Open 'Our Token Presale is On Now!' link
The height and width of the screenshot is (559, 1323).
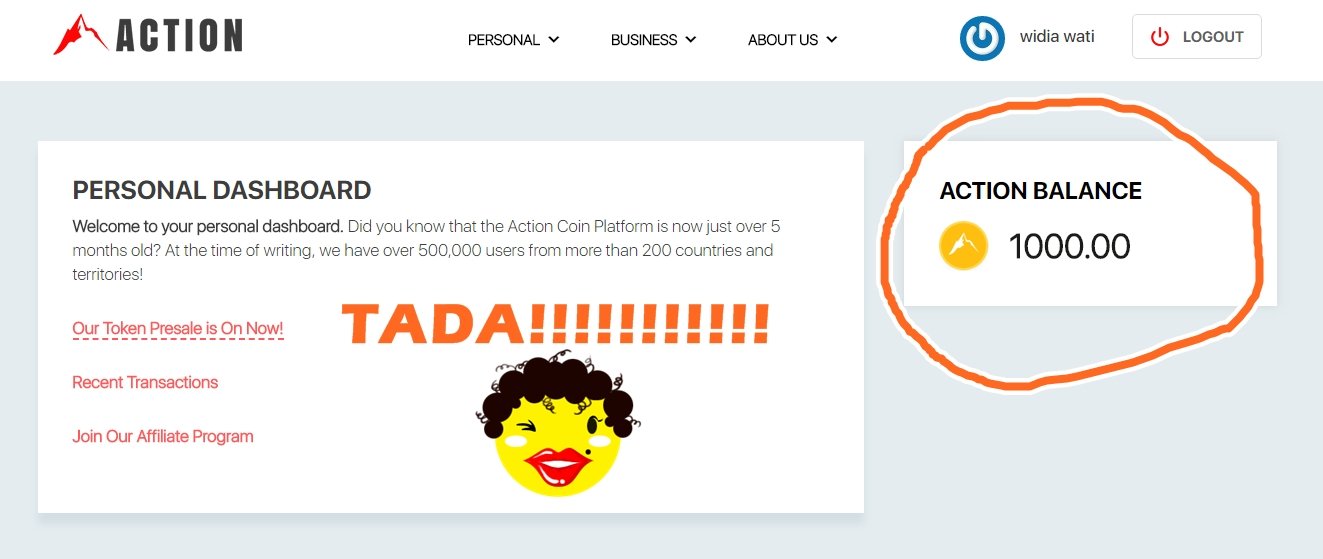178,328
